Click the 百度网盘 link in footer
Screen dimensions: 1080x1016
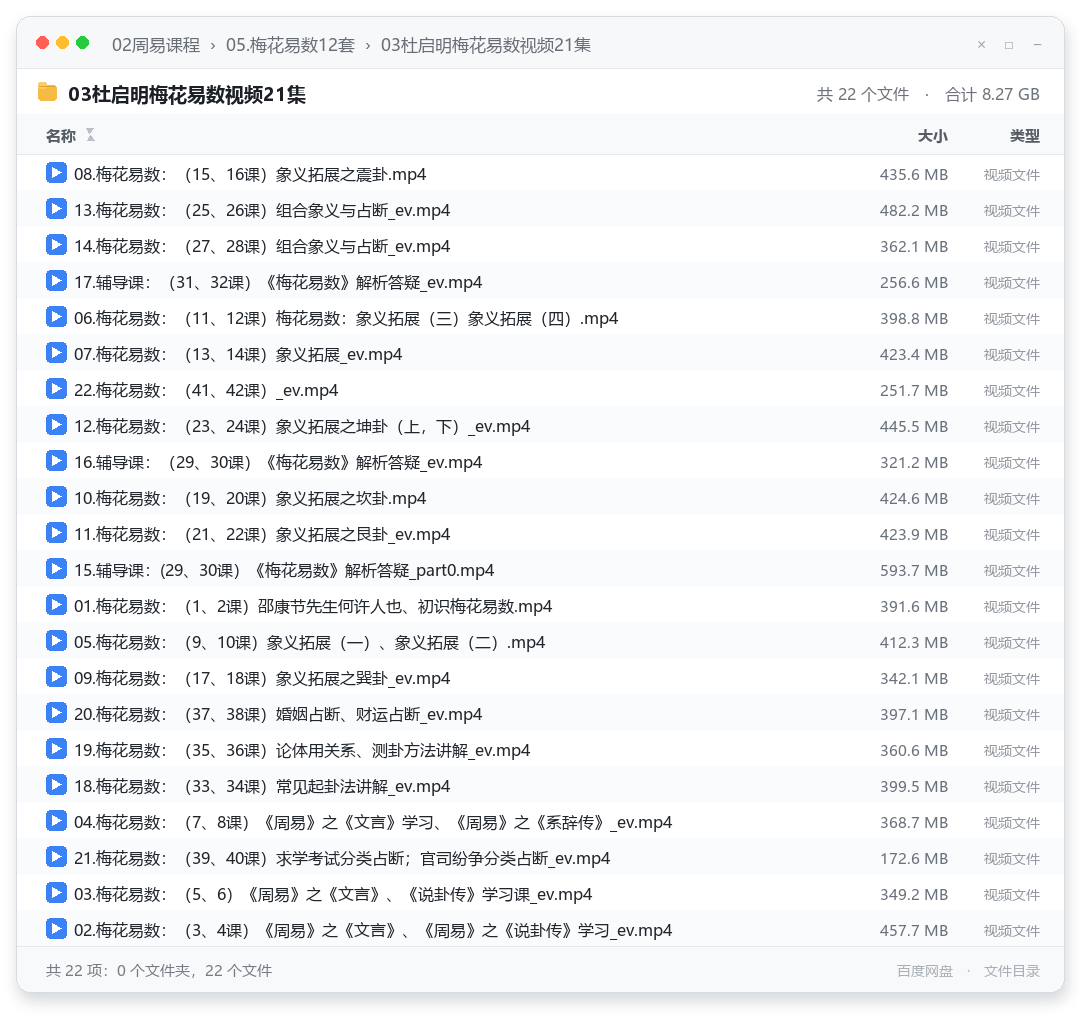point(925,971)
